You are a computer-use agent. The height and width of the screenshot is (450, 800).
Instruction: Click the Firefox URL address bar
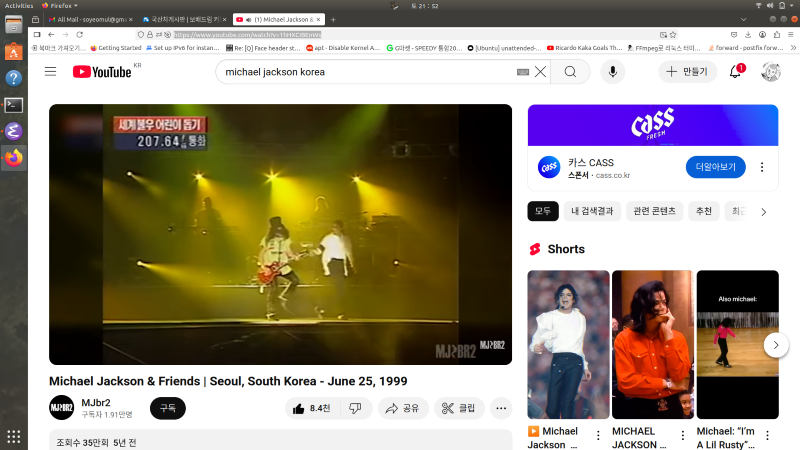408,35
